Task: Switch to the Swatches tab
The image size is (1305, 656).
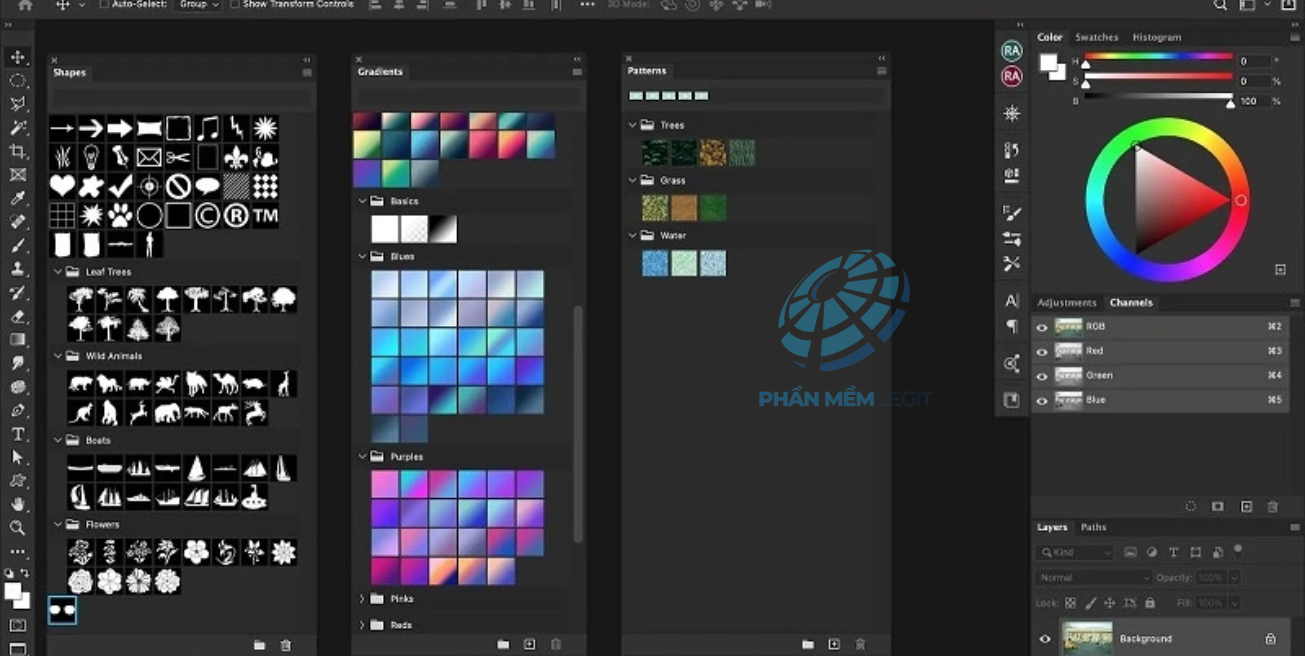Action: (1096, 37)
